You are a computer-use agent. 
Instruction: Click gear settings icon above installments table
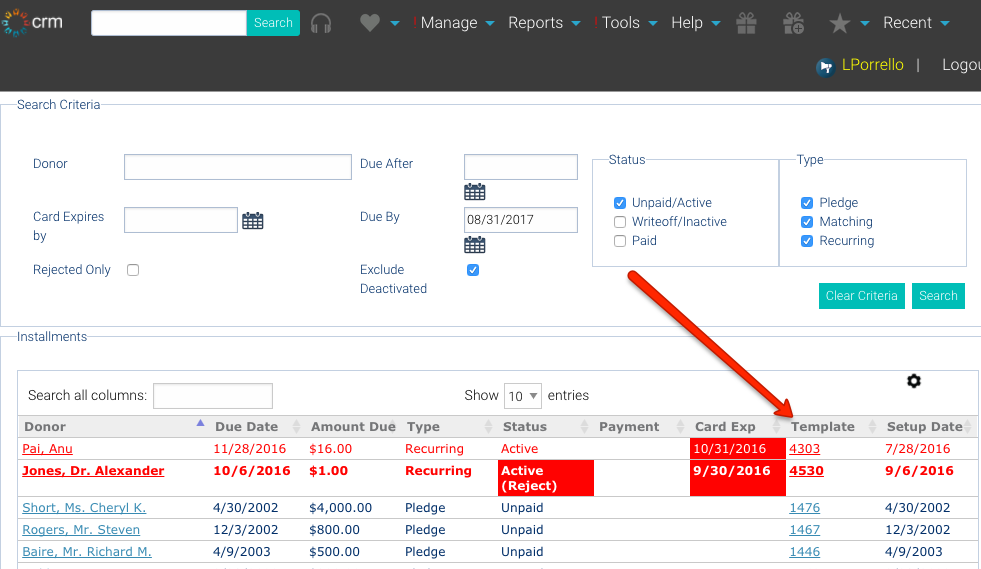[x=913, y=381]
